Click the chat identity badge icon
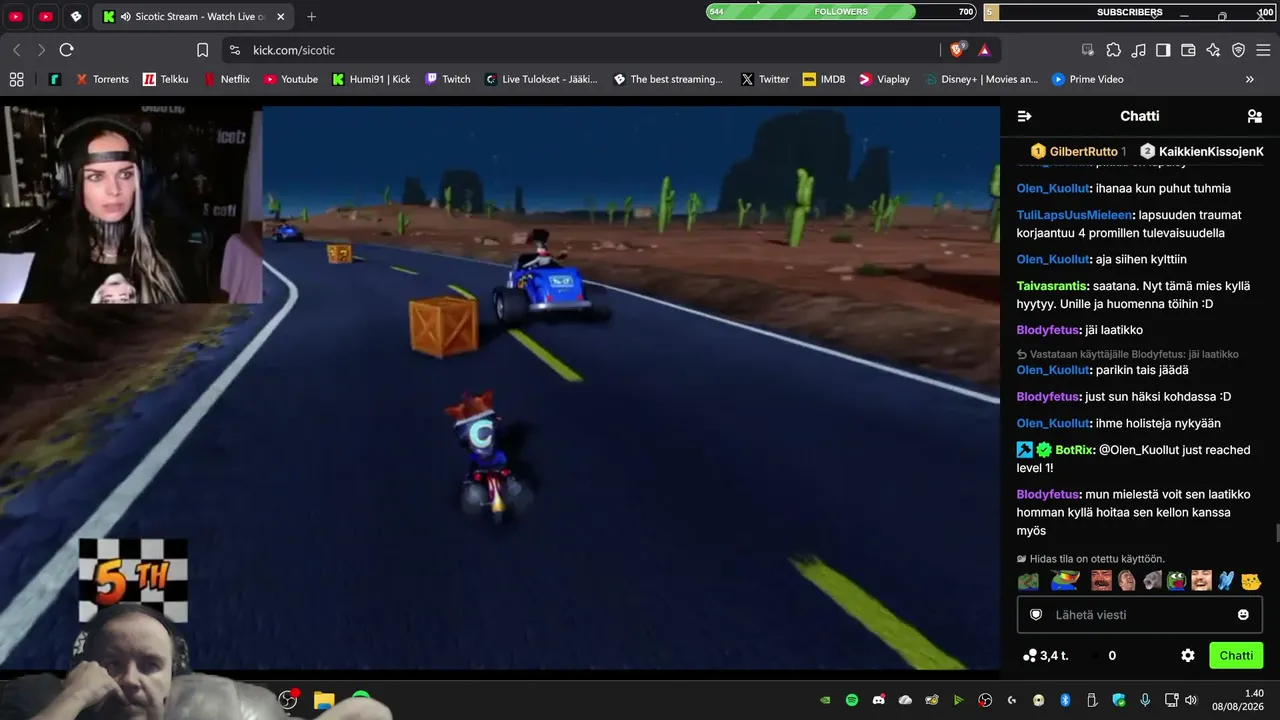The height and width of the screenshot is (720, 1280). [1036, 615]
